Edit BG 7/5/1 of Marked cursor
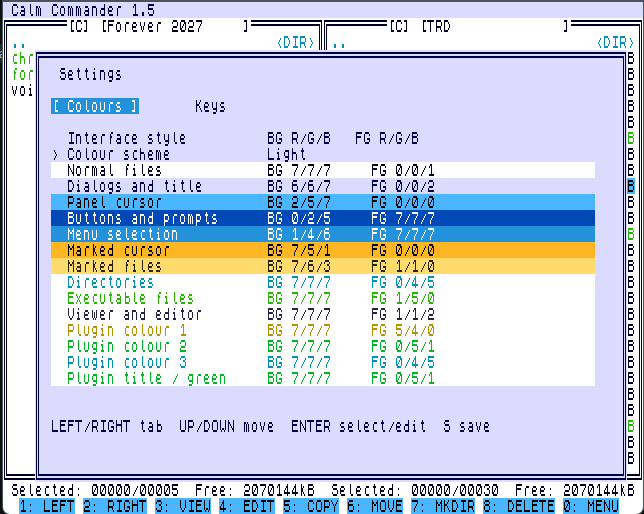The width and height of the screenshot is (644, 514). [299, 250]
